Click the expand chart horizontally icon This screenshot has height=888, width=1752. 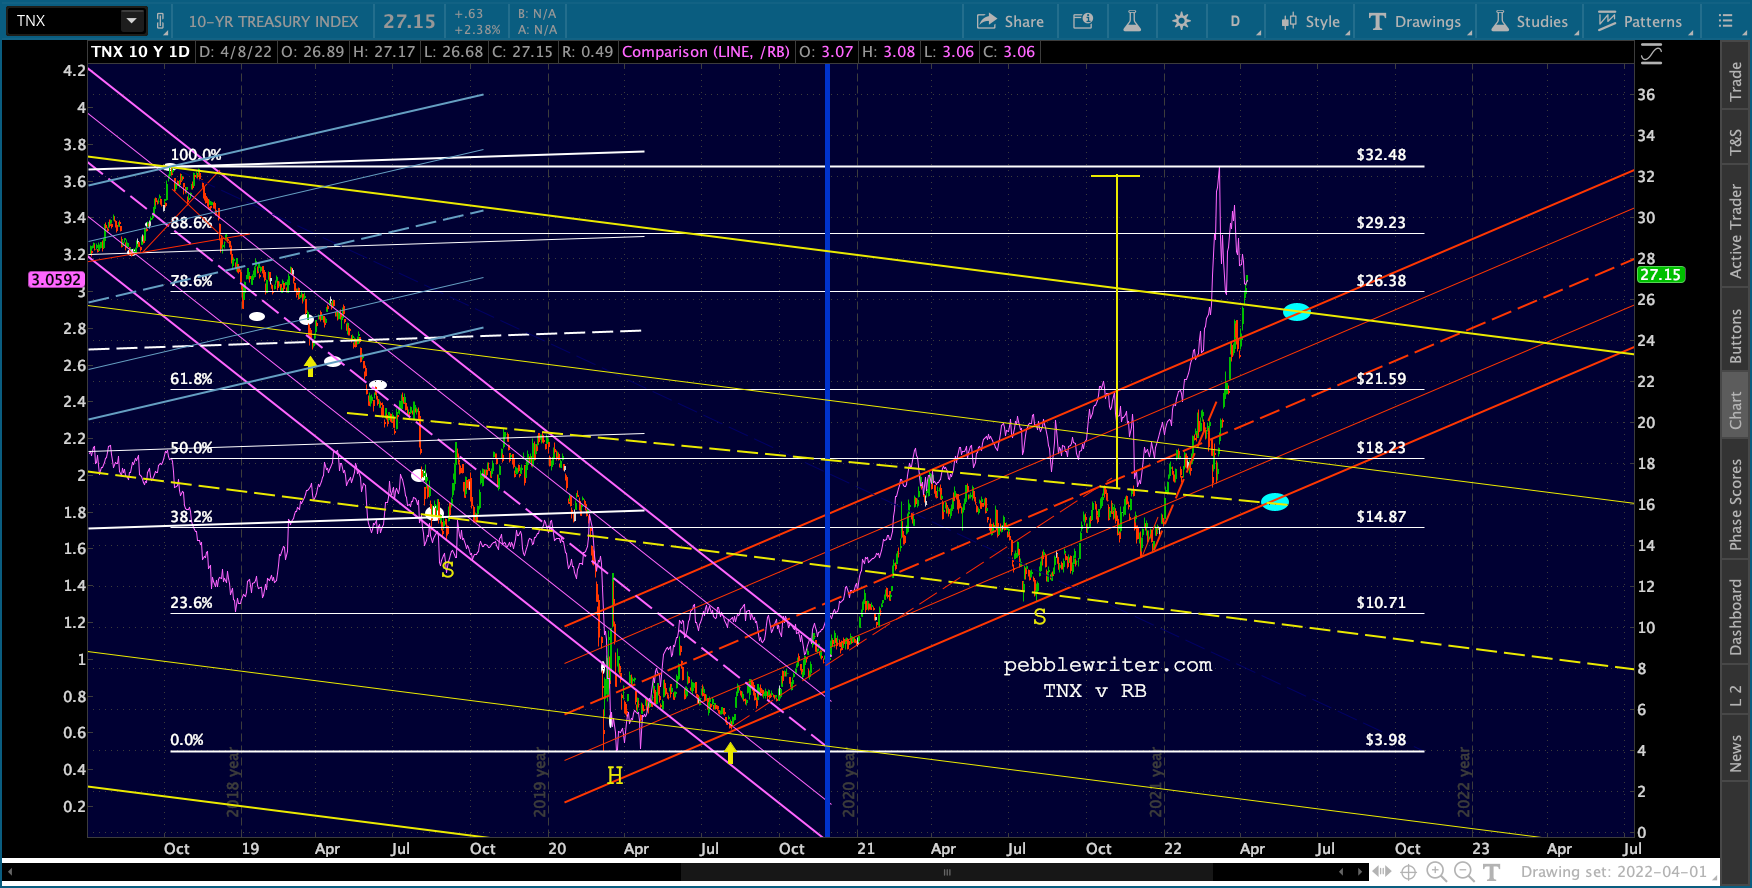1382,872
